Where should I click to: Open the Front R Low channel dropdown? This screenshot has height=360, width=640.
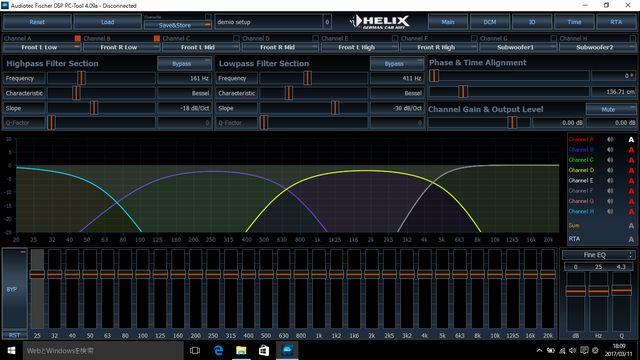[121, 47]
